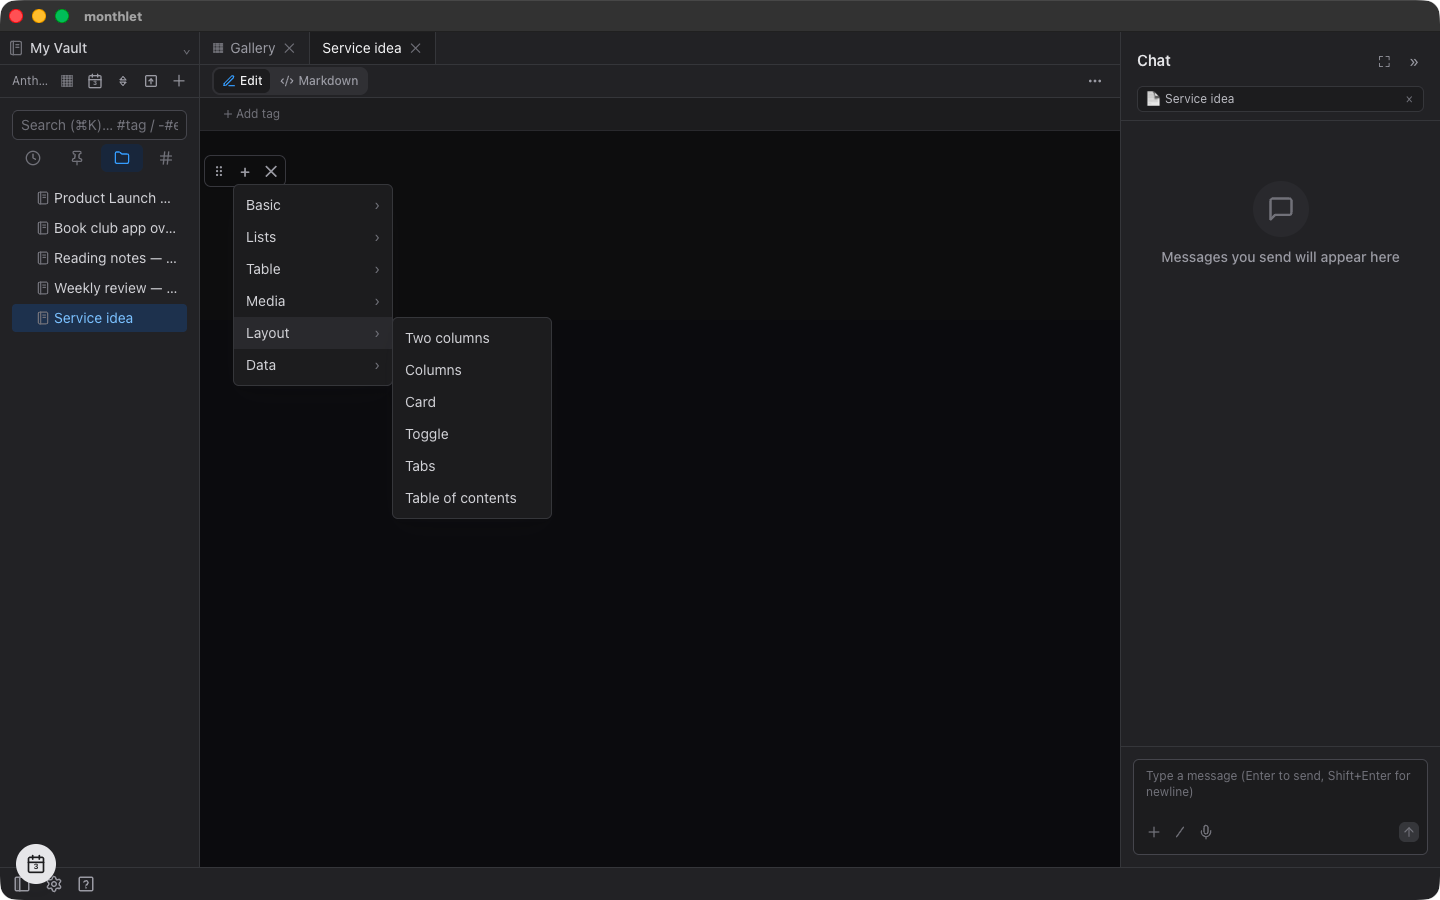
Task: Open settings gear icon
Action: (x=54, y=884)
